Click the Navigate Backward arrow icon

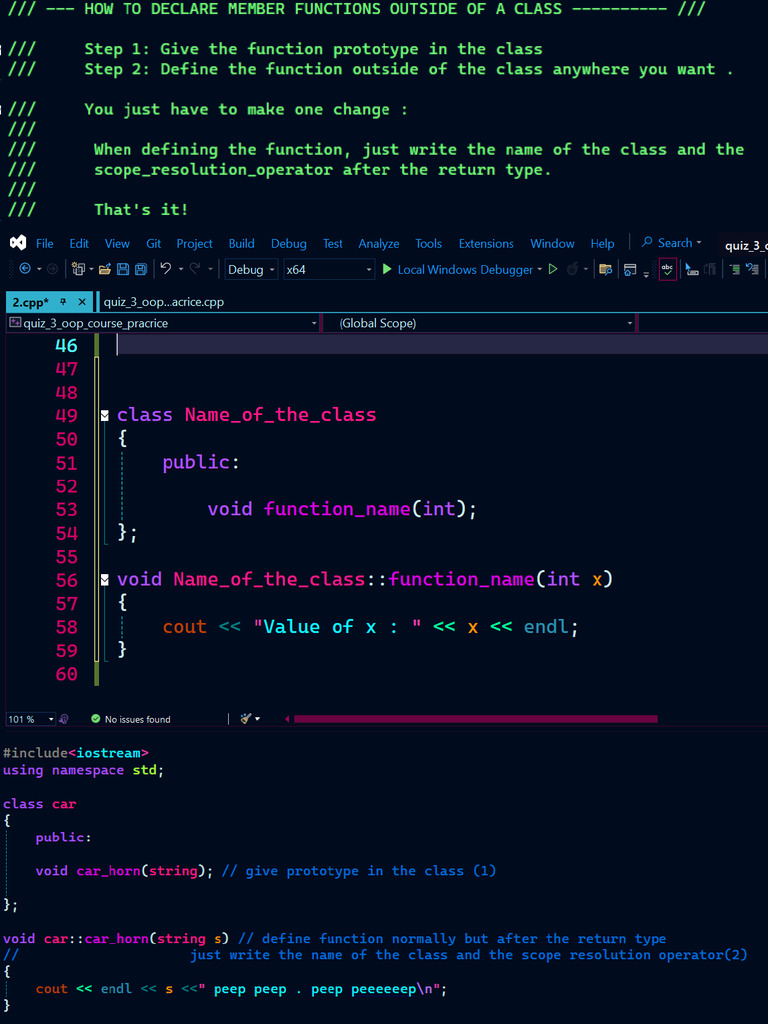[x=25, y=269]
